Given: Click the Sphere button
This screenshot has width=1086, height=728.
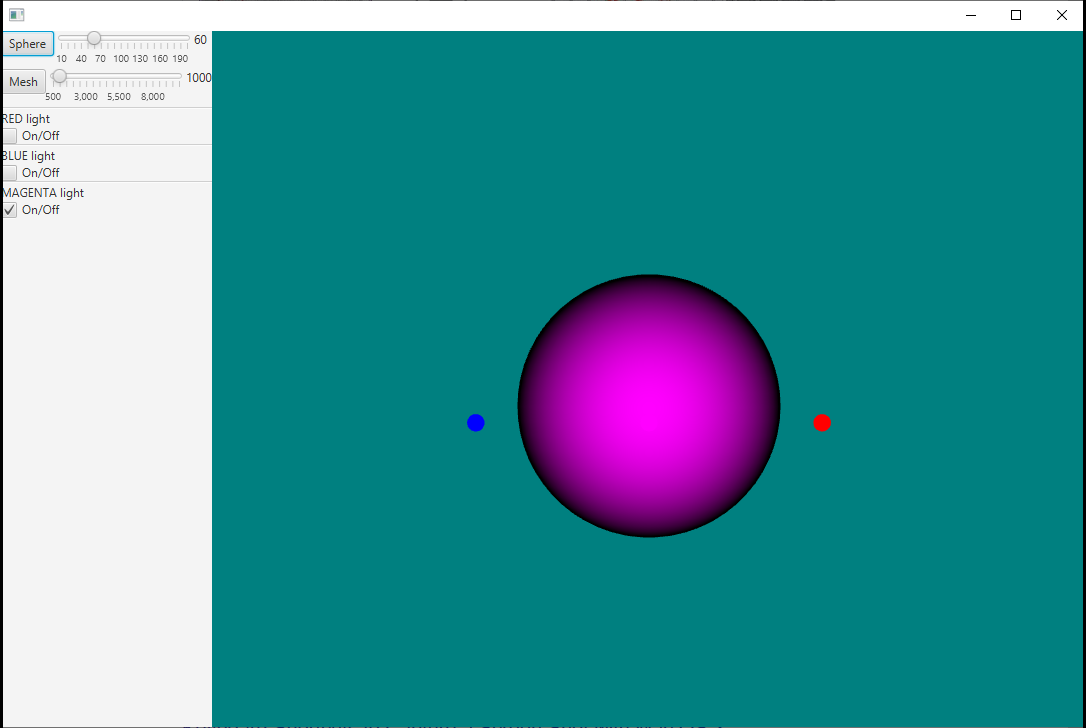Looking at the screenshot, I should (x=27, y=44).
